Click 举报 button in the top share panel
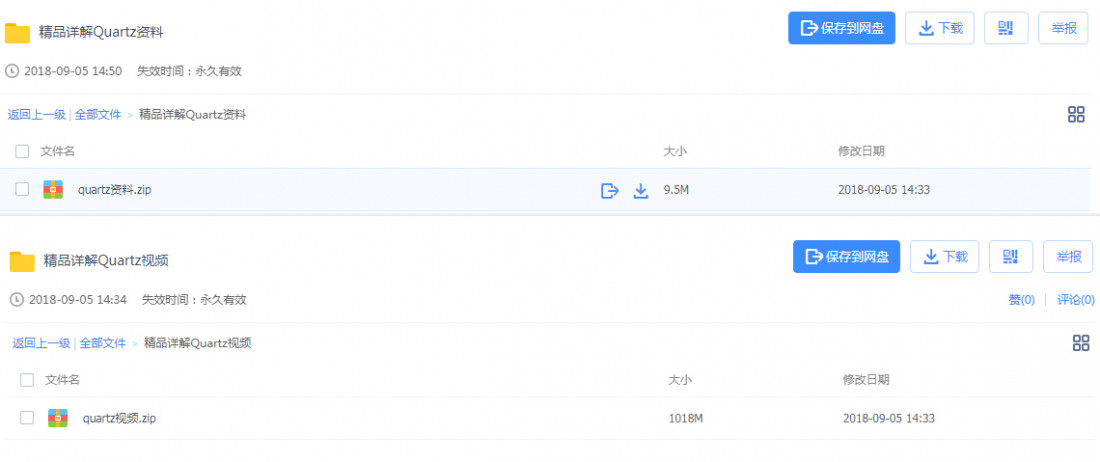The width and height of the screenshot is (1100, 462). (1063, 28)
